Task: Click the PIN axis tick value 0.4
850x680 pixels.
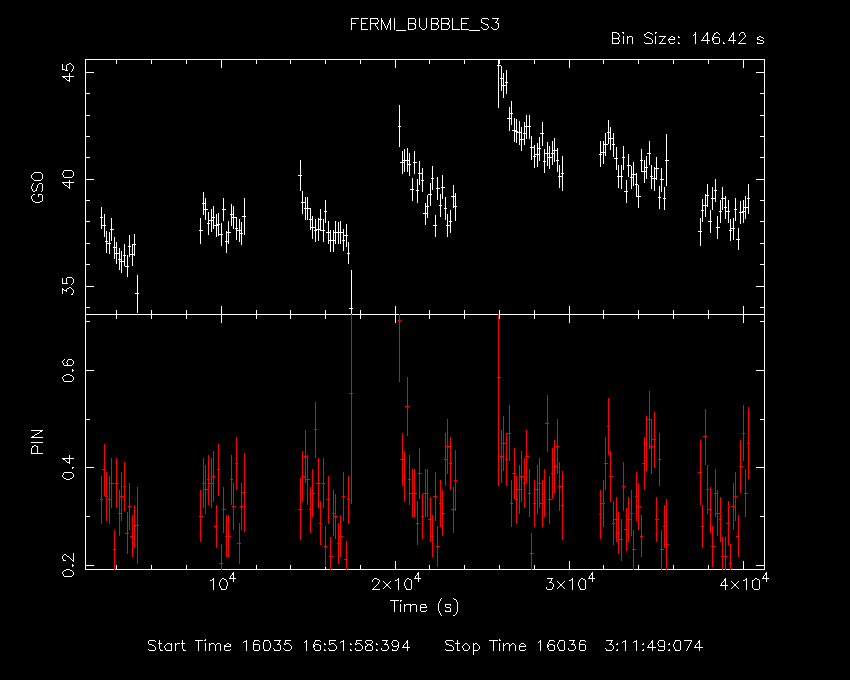Action: pos(69,467)
